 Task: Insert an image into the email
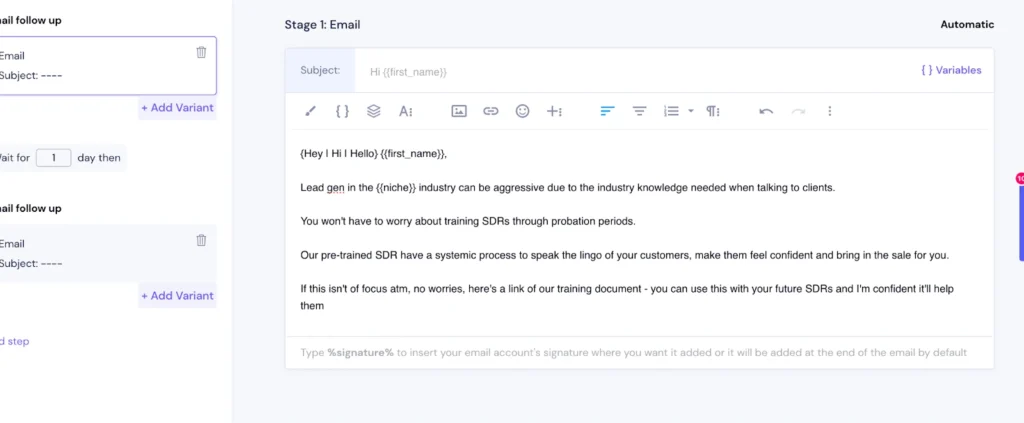tap(459, 111)
